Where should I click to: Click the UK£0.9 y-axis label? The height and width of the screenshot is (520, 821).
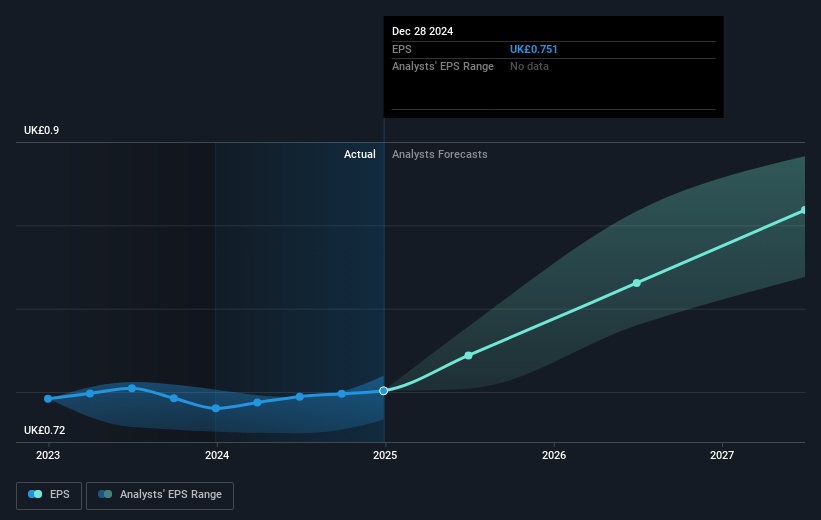(x=41, y=130)
